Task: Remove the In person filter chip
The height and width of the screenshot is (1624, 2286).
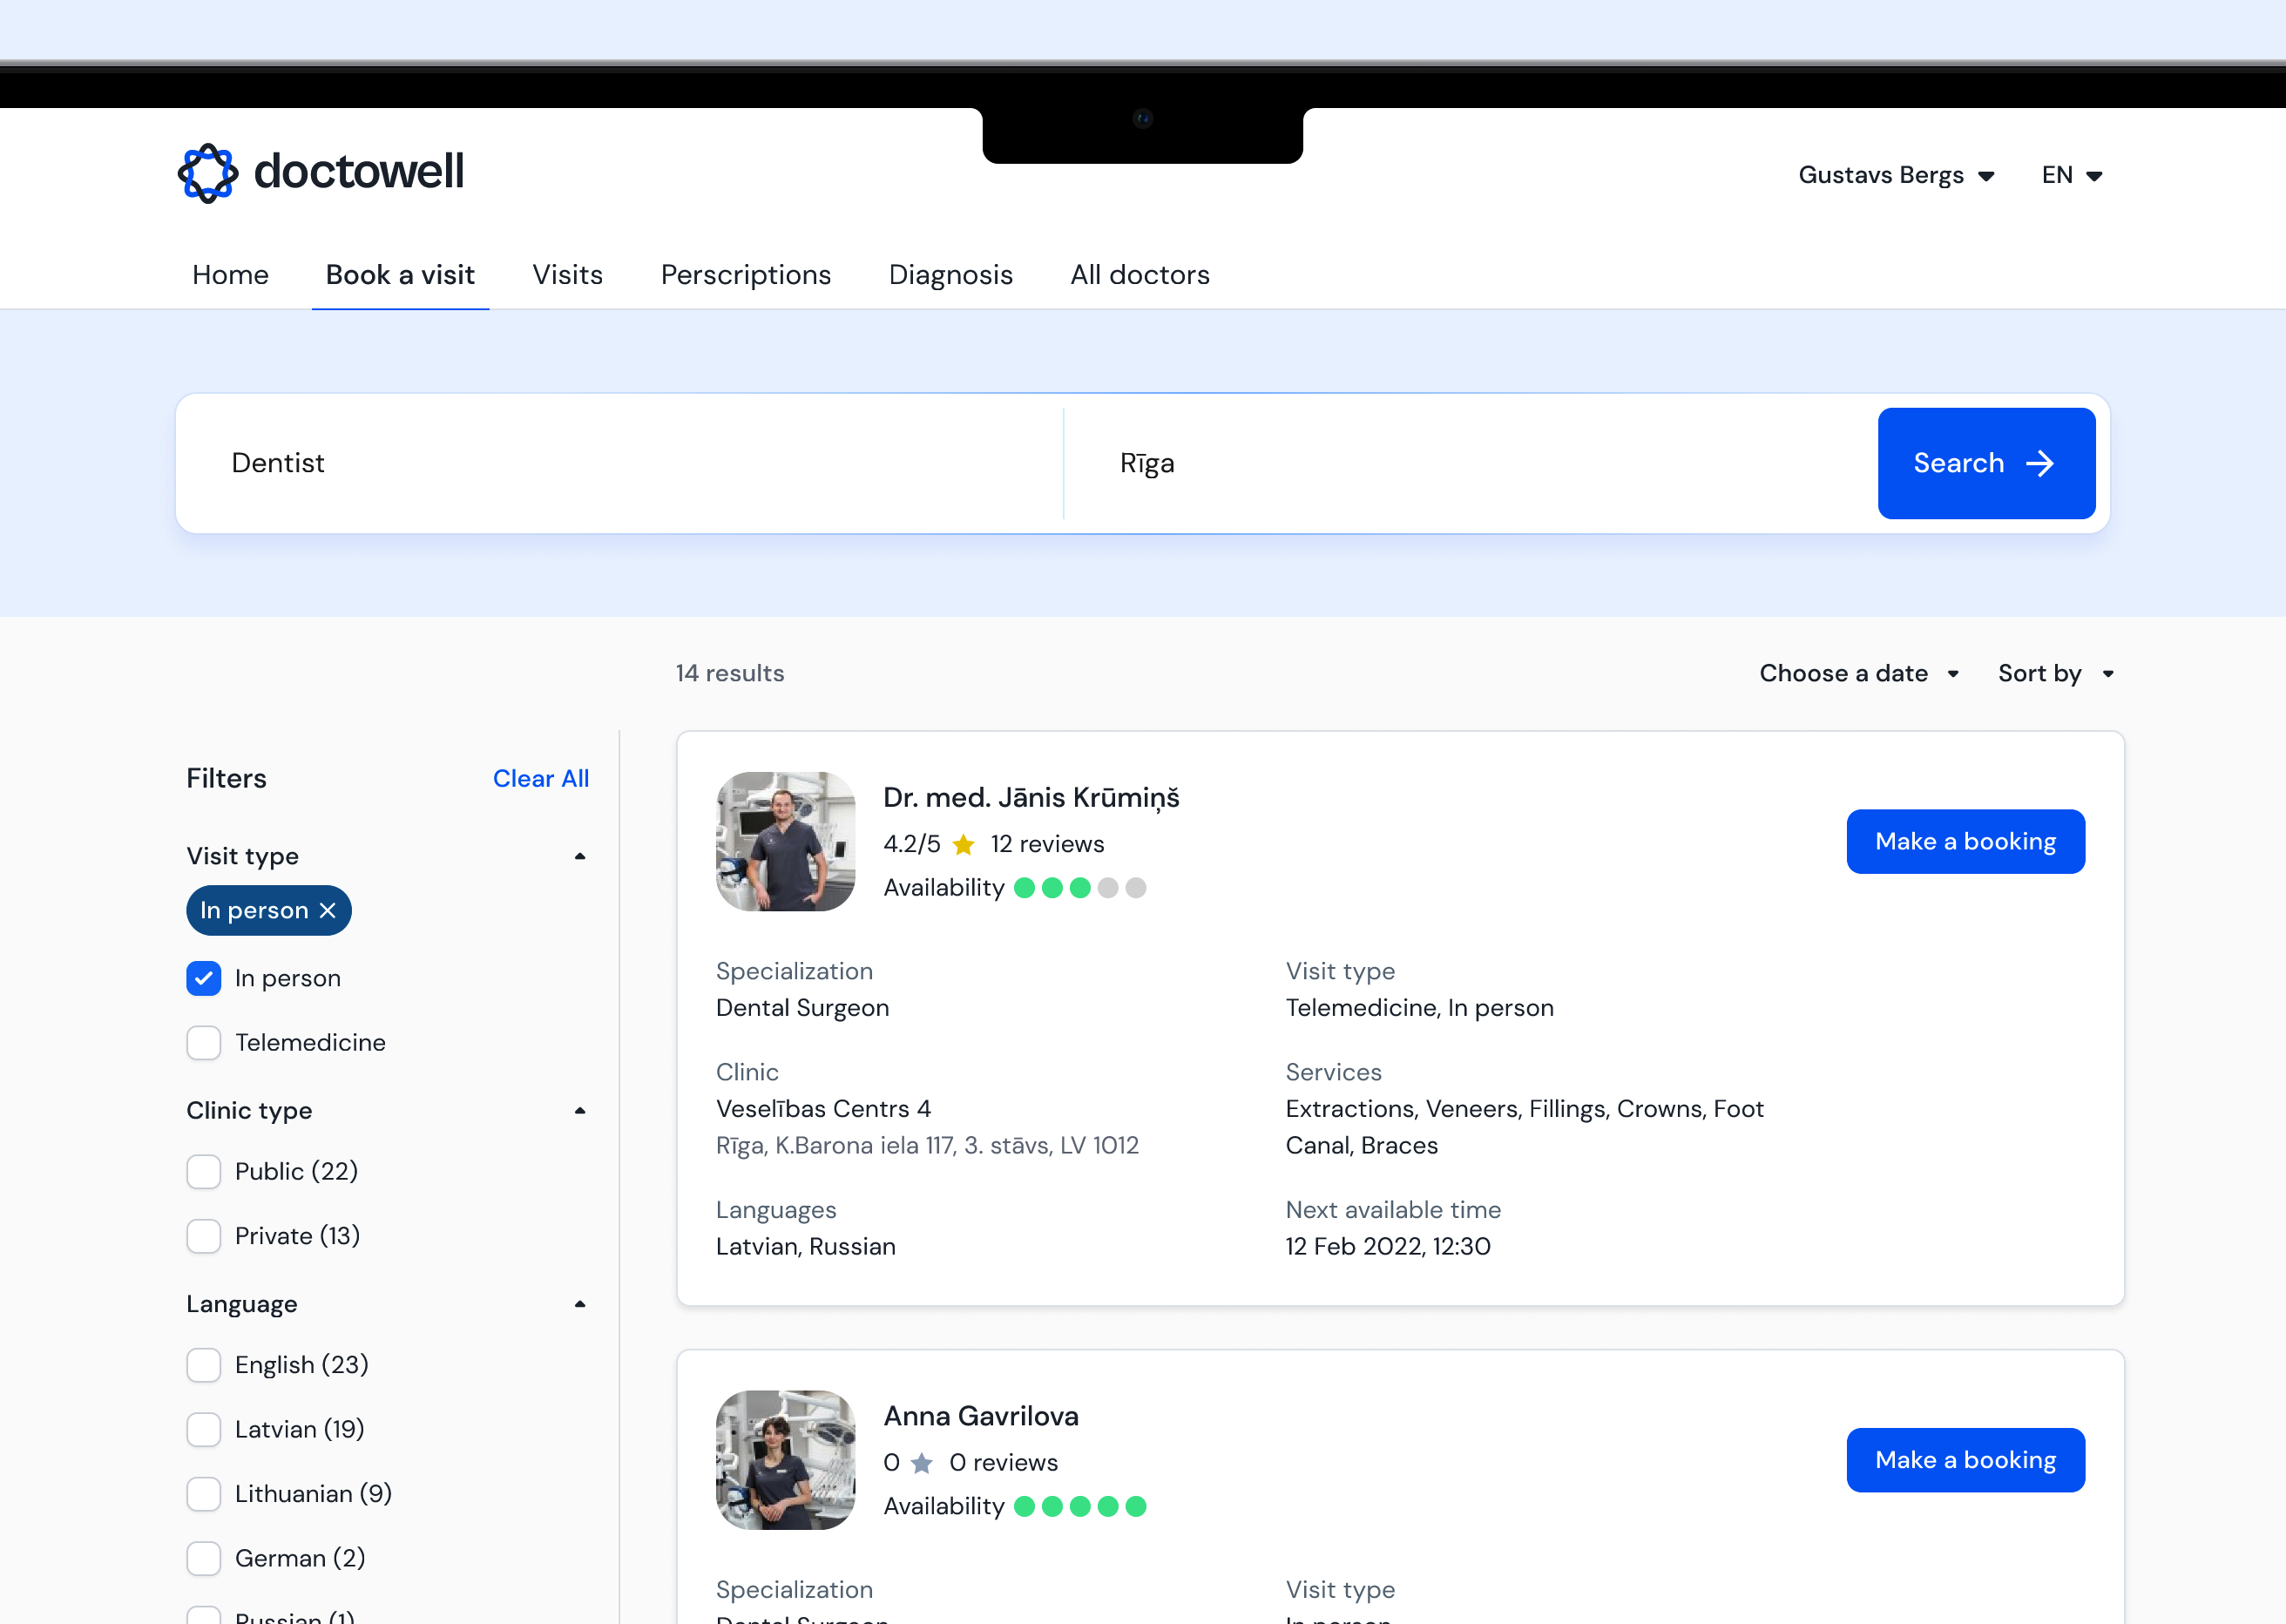Action: pos(328,910)
